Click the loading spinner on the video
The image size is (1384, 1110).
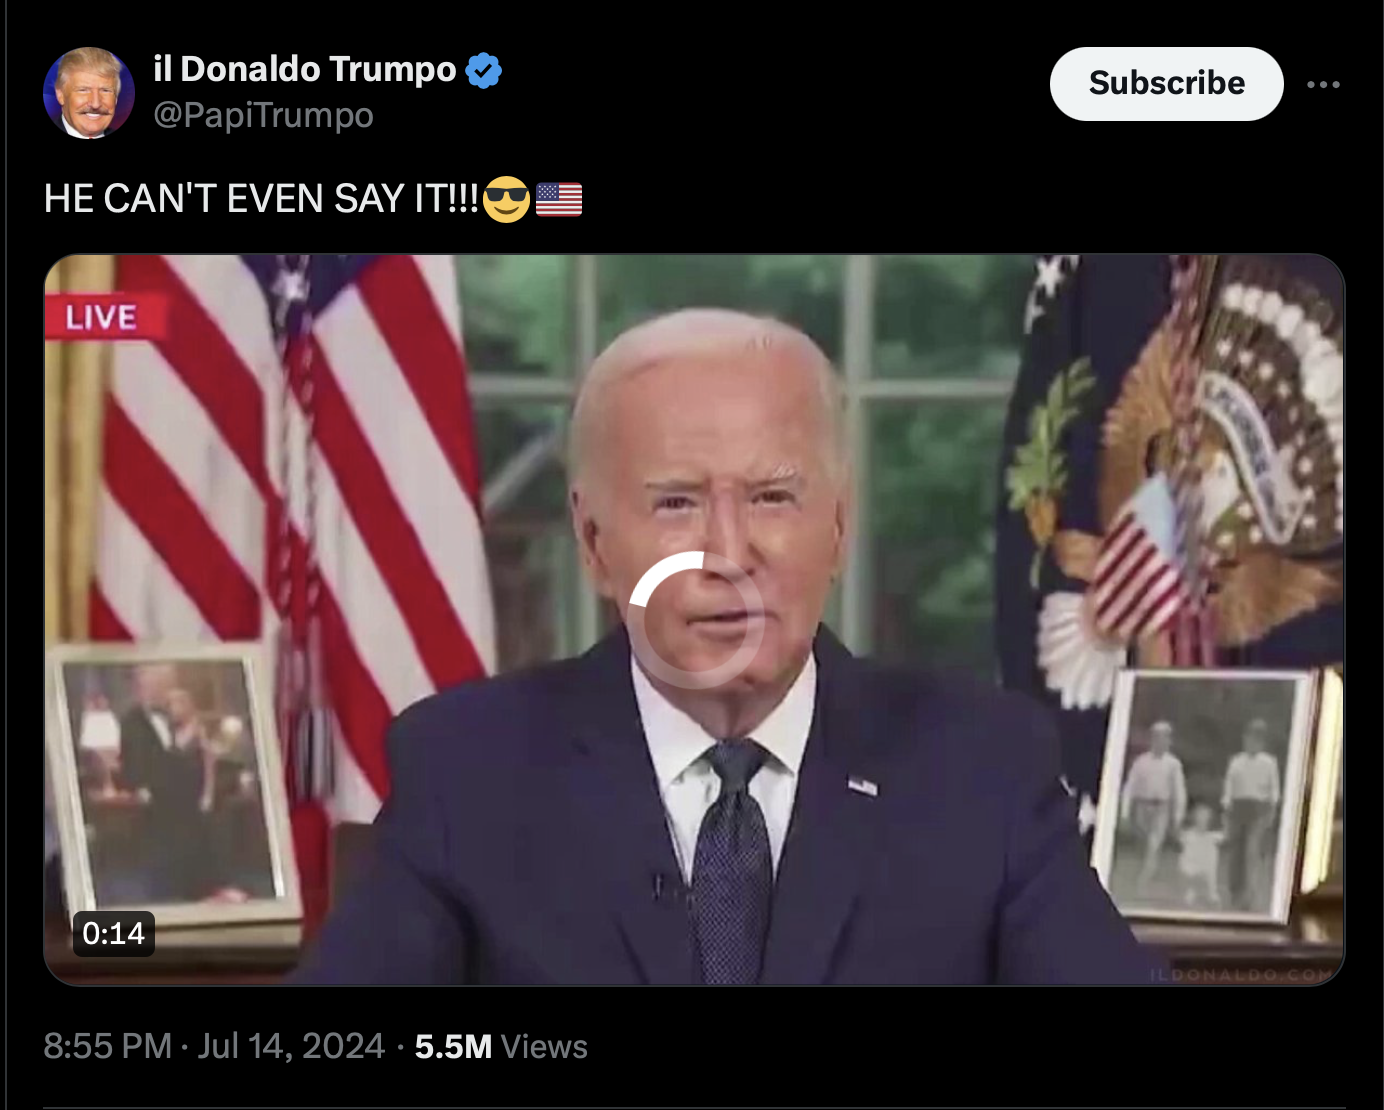coord(696,620)
